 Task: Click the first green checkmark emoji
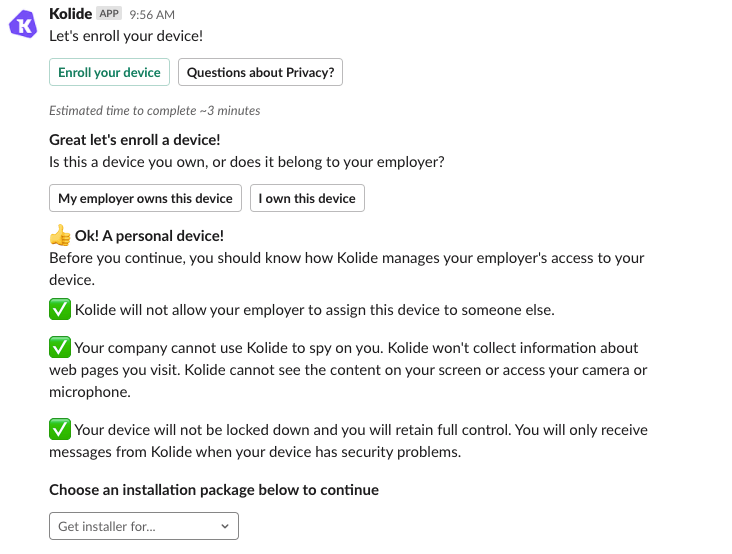(x=60, y=310)
